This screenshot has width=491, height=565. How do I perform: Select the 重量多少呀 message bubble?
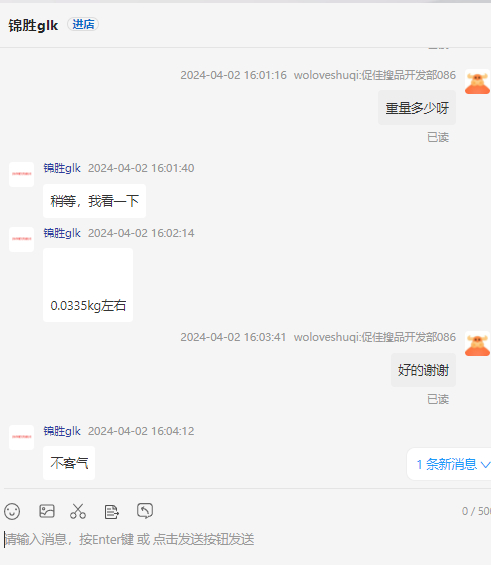click(417, 108)
